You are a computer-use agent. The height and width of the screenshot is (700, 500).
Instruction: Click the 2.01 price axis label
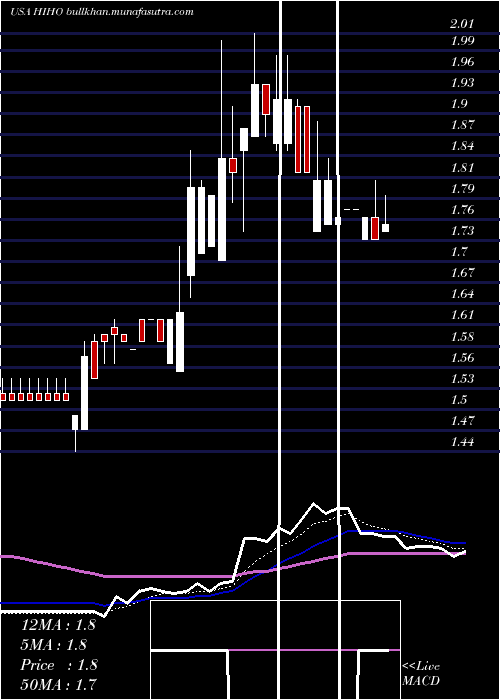[462, 24]
